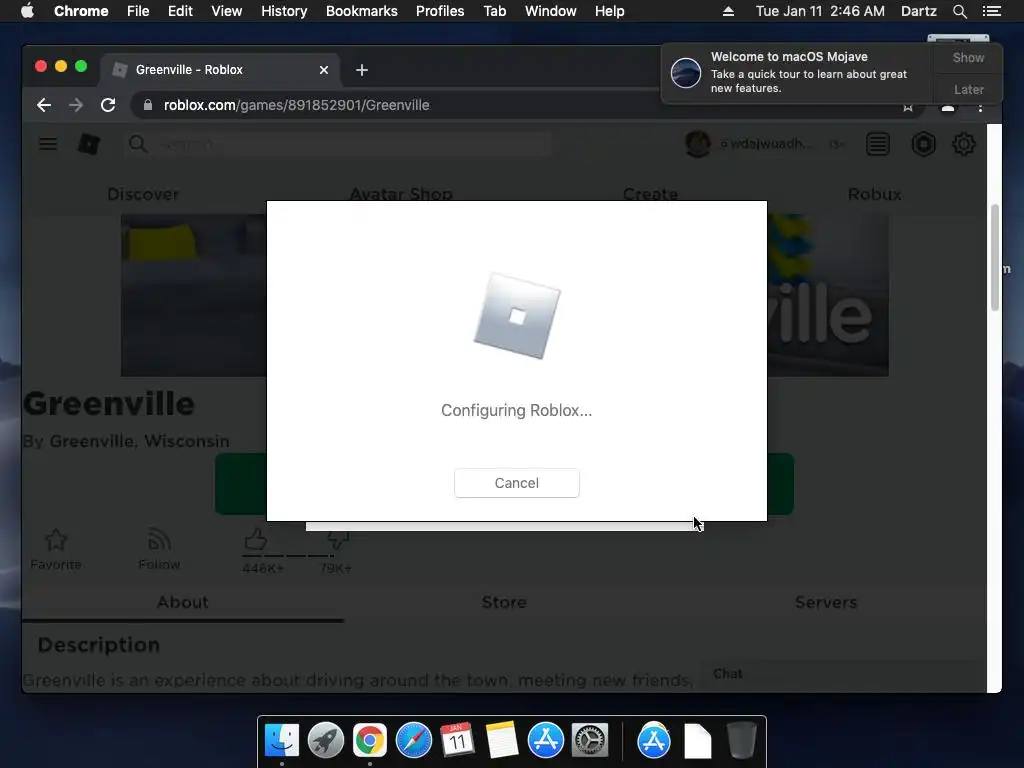Image resolution: width=1024 pixels, height=768 pixels.
Task: Go to the Discover section
Action: tap(143, 194)
